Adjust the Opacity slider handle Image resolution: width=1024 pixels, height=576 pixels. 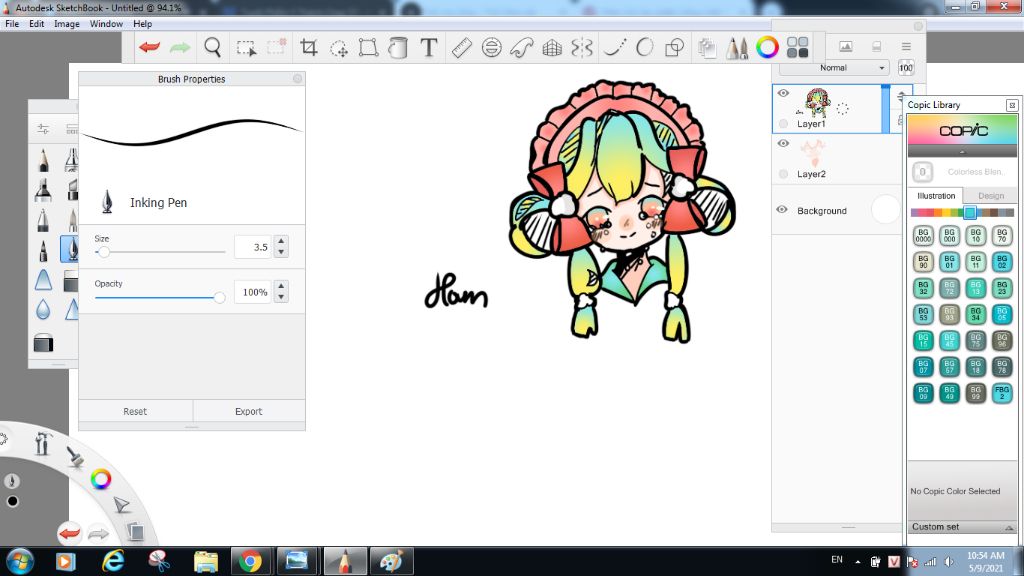pyautogui.click(x=219, y=297)
